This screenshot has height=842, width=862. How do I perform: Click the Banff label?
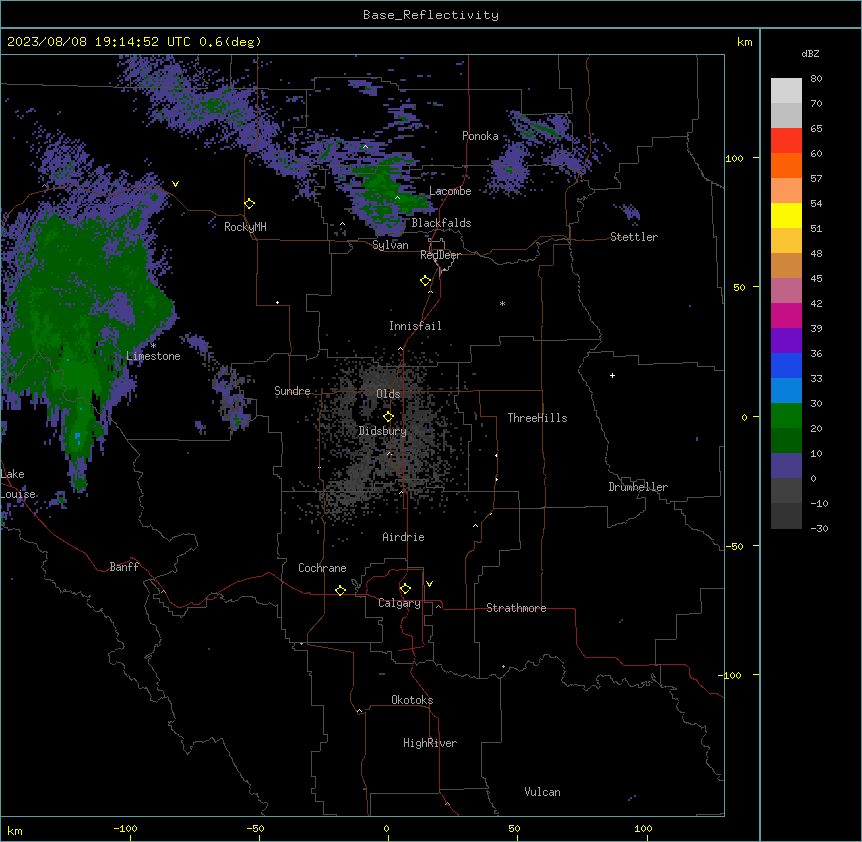click(x=124, y=567)
